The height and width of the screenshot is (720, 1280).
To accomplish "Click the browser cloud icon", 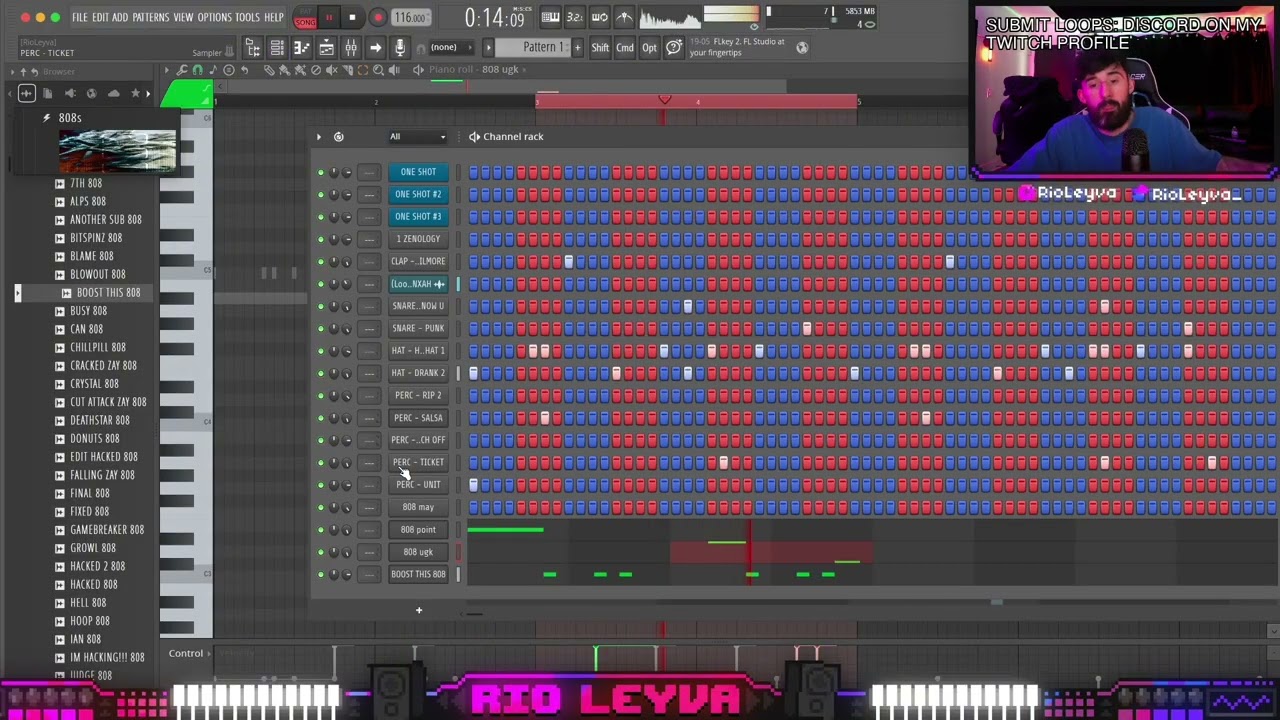I will [114, 93].
